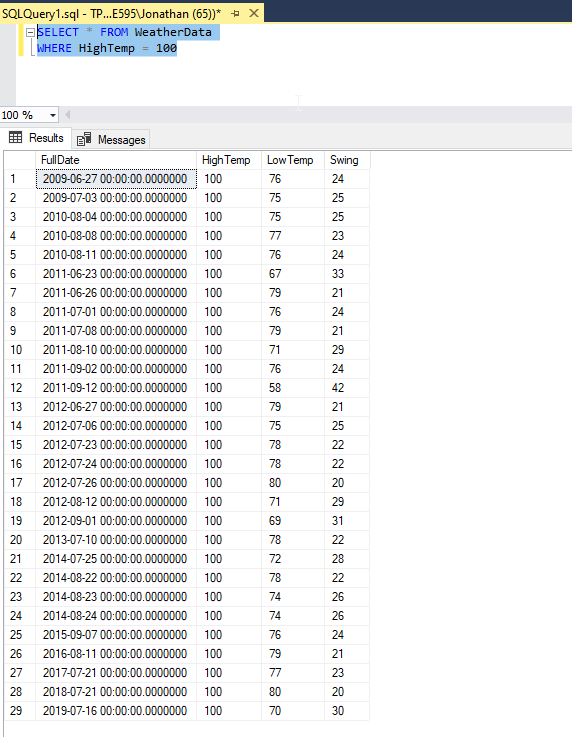Click the grid's top-left select-all corner cell
572x737 pixels.
20,160
